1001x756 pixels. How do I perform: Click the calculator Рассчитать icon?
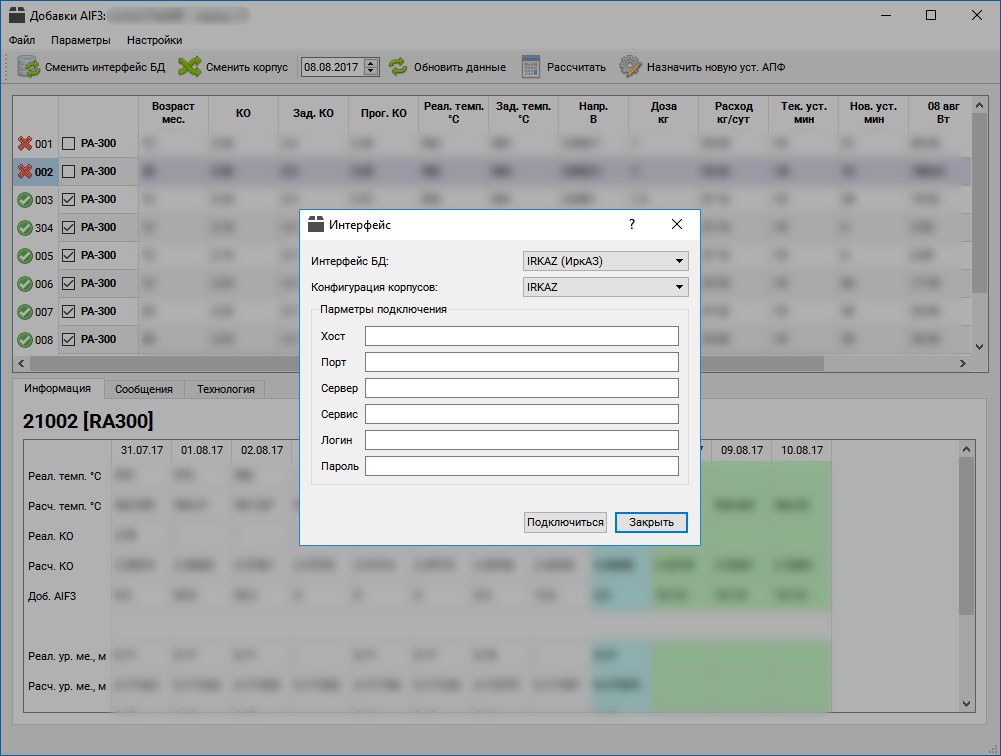(x=531, y=66)
